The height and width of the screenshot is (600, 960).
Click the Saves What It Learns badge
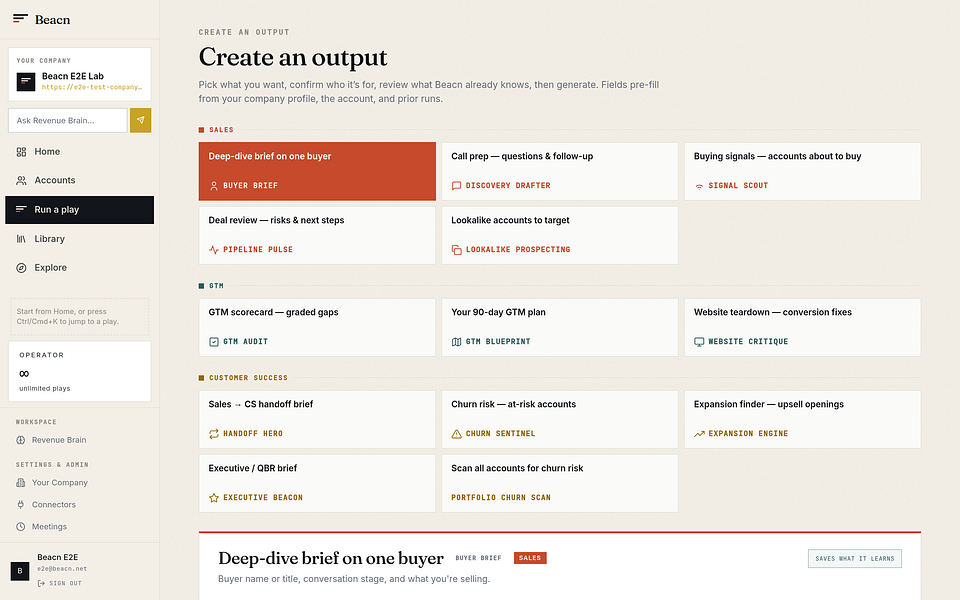[x=855, y=558]
